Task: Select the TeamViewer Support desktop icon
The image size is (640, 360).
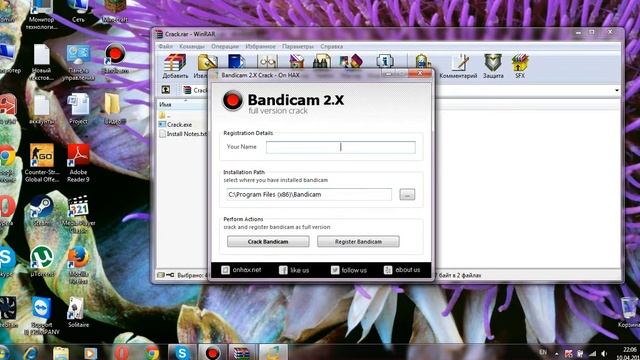Action: point(42,316)
